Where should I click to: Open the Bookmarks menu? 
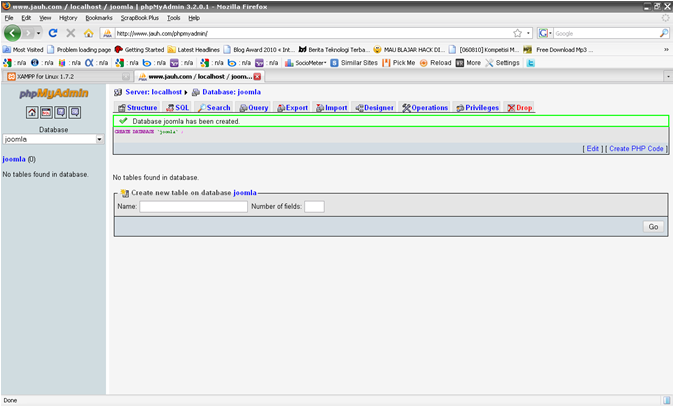99,18
